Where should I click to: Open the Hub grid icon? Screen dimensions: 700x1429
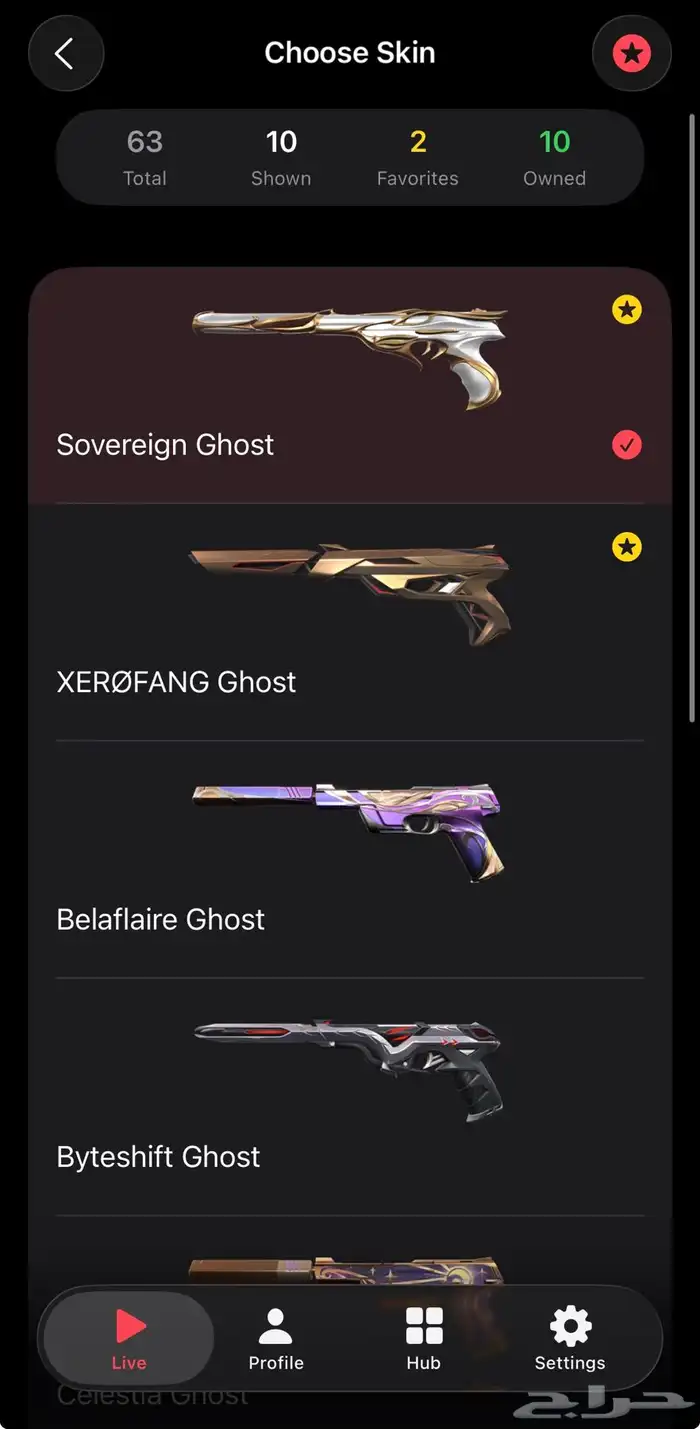424,1326
